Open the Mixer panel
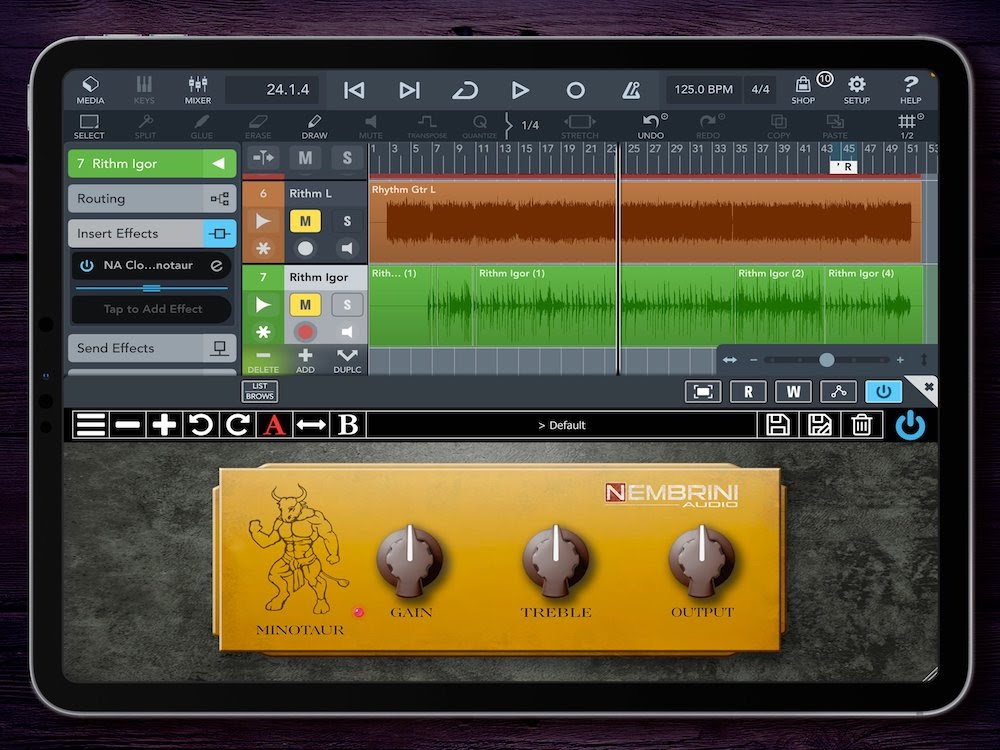The height and width of the screenshot is (750, 1000). (x=197, y=89)
